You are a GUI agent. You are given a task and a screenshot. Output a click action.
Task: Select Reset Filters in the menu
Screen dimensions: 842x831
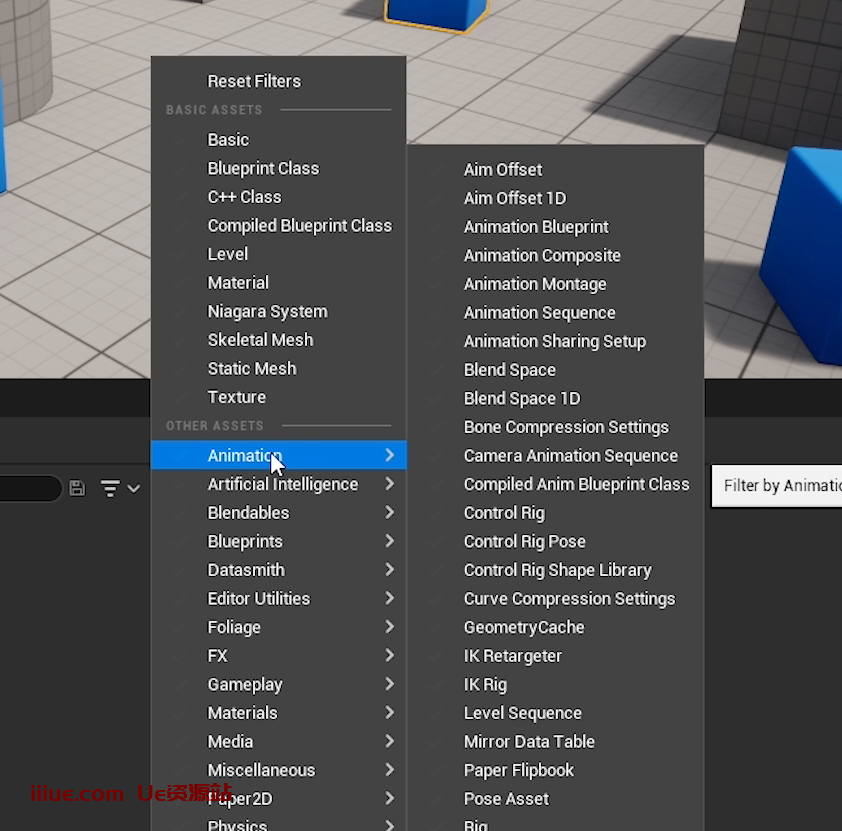tap(254, 81)
